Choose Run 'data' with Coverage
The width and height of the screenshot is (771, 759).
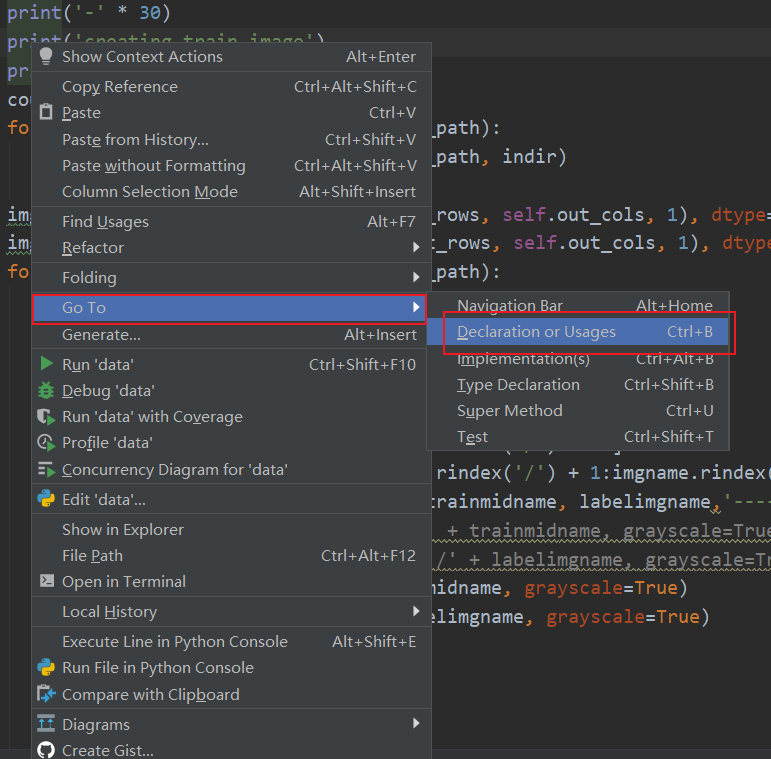point(232,417)
